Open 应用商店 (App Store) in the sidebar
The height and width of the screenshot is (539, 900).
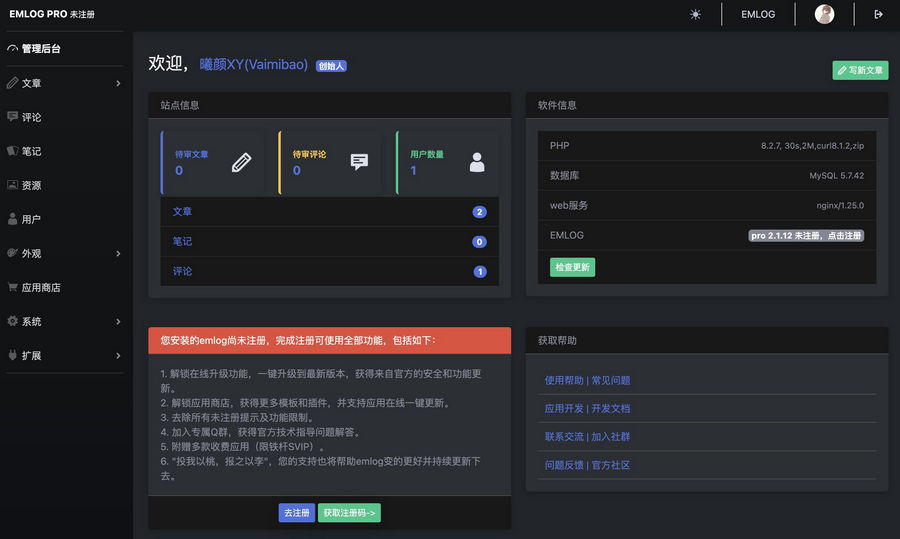click(x=41, y=287)
